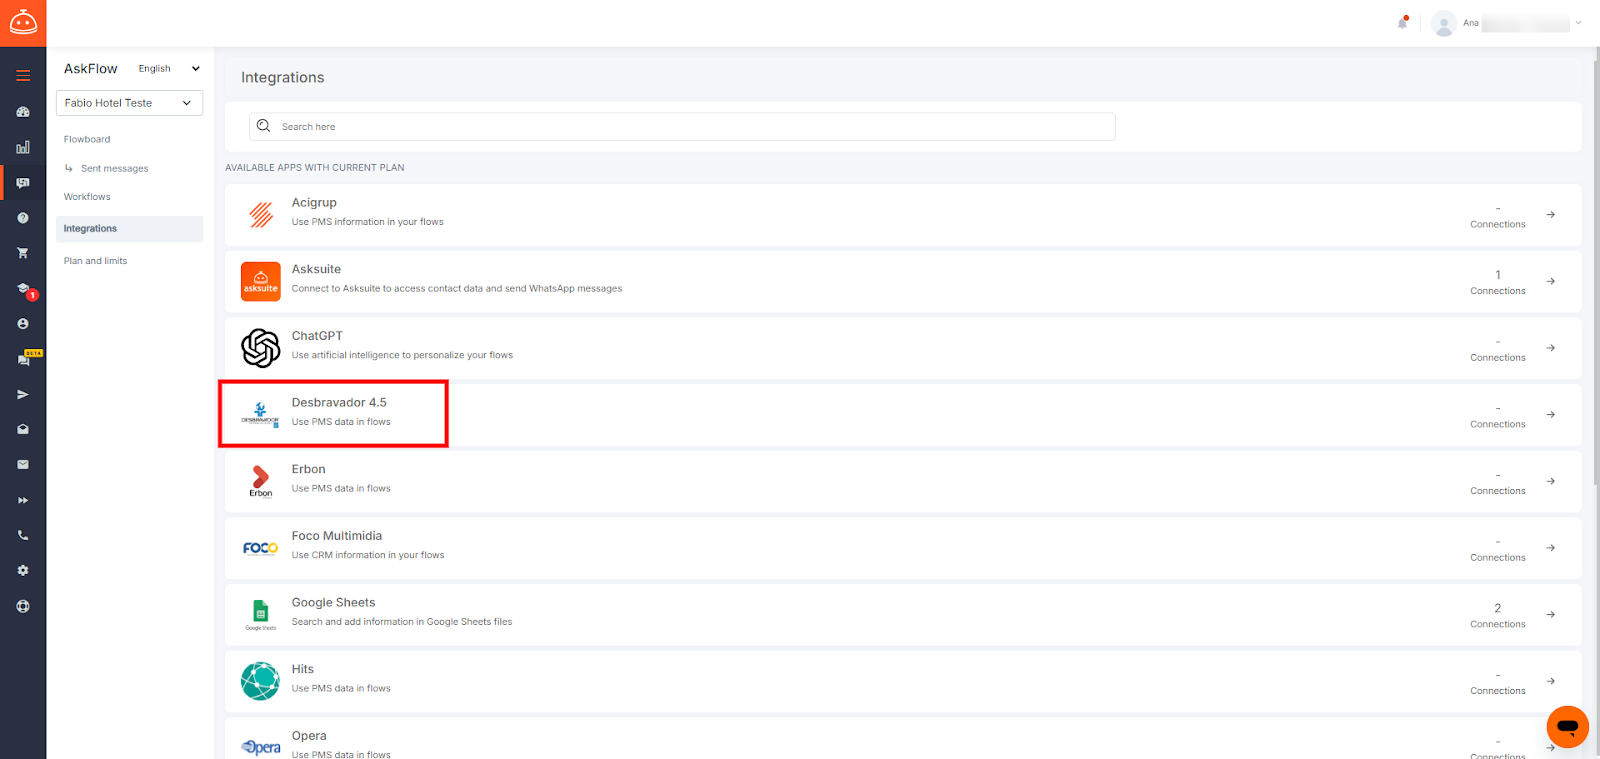1600x759 pixels.
Task: Click the blue Foco logo
Action: click(261, 548)
